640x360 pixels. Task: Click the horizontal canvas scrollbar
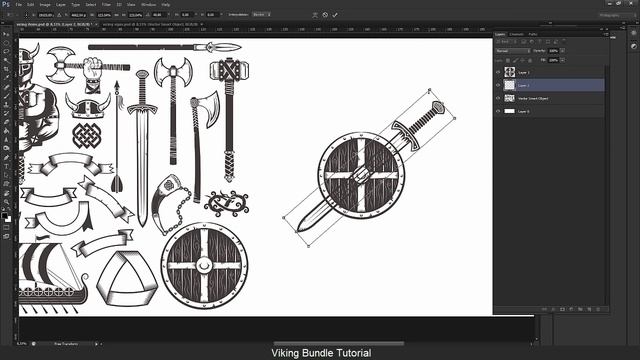tap(339, 344)
